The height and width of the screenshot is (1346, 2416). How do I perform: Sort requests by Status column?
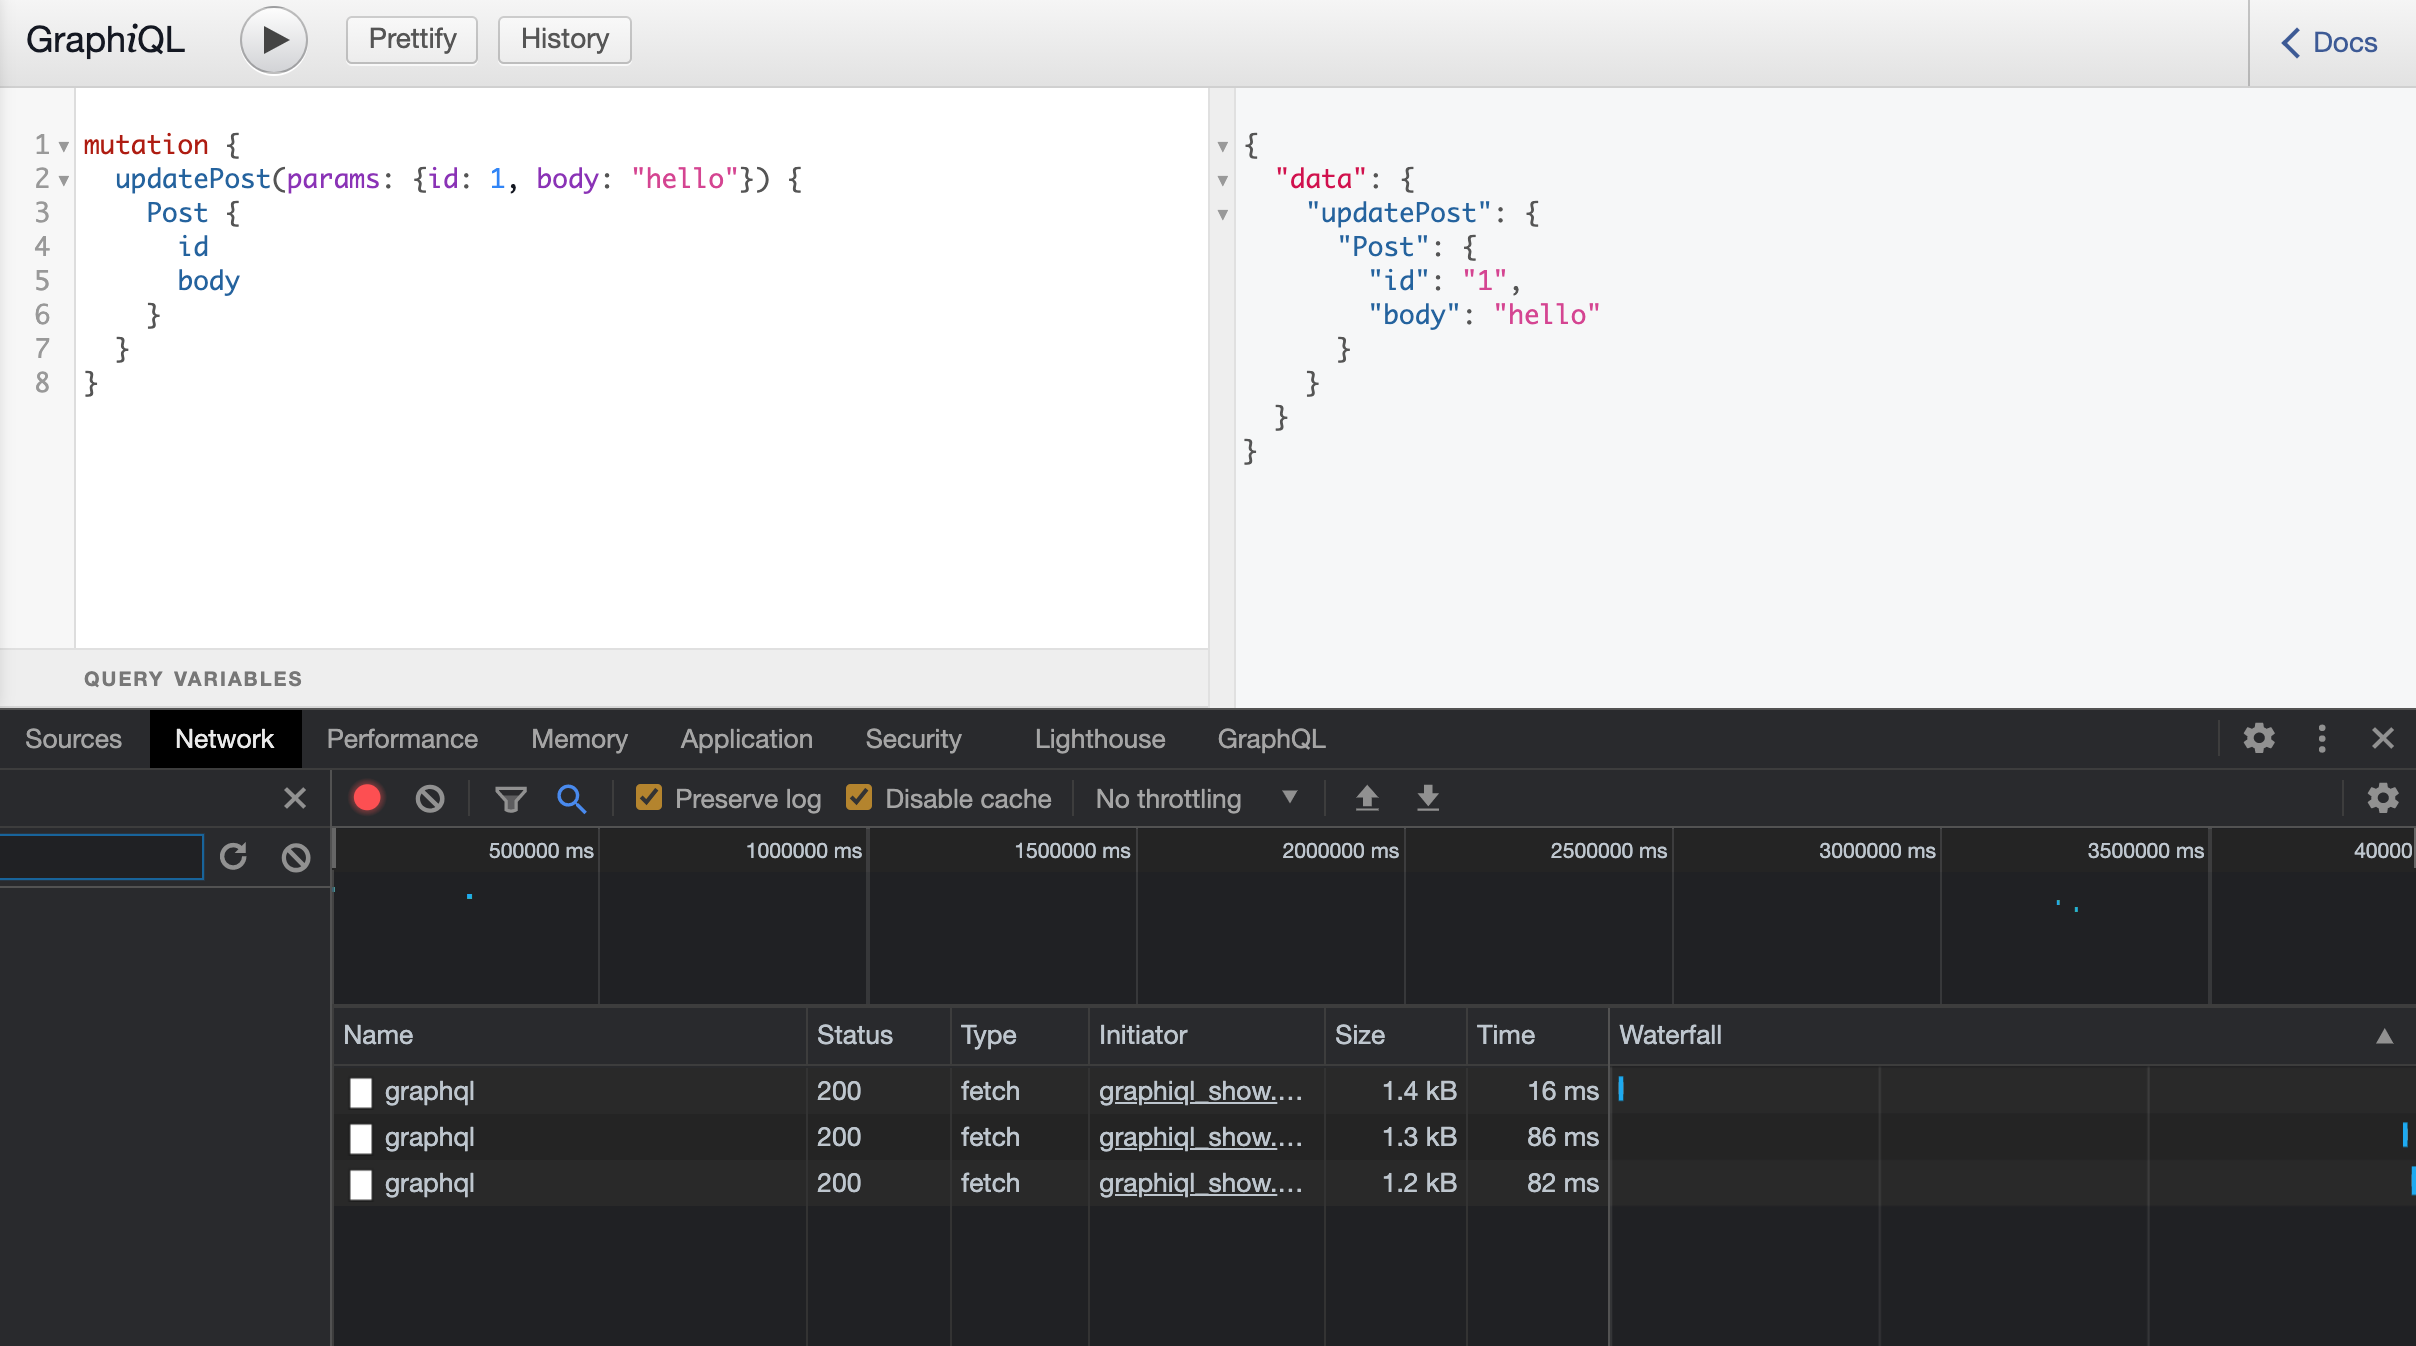pos(878,1035)
